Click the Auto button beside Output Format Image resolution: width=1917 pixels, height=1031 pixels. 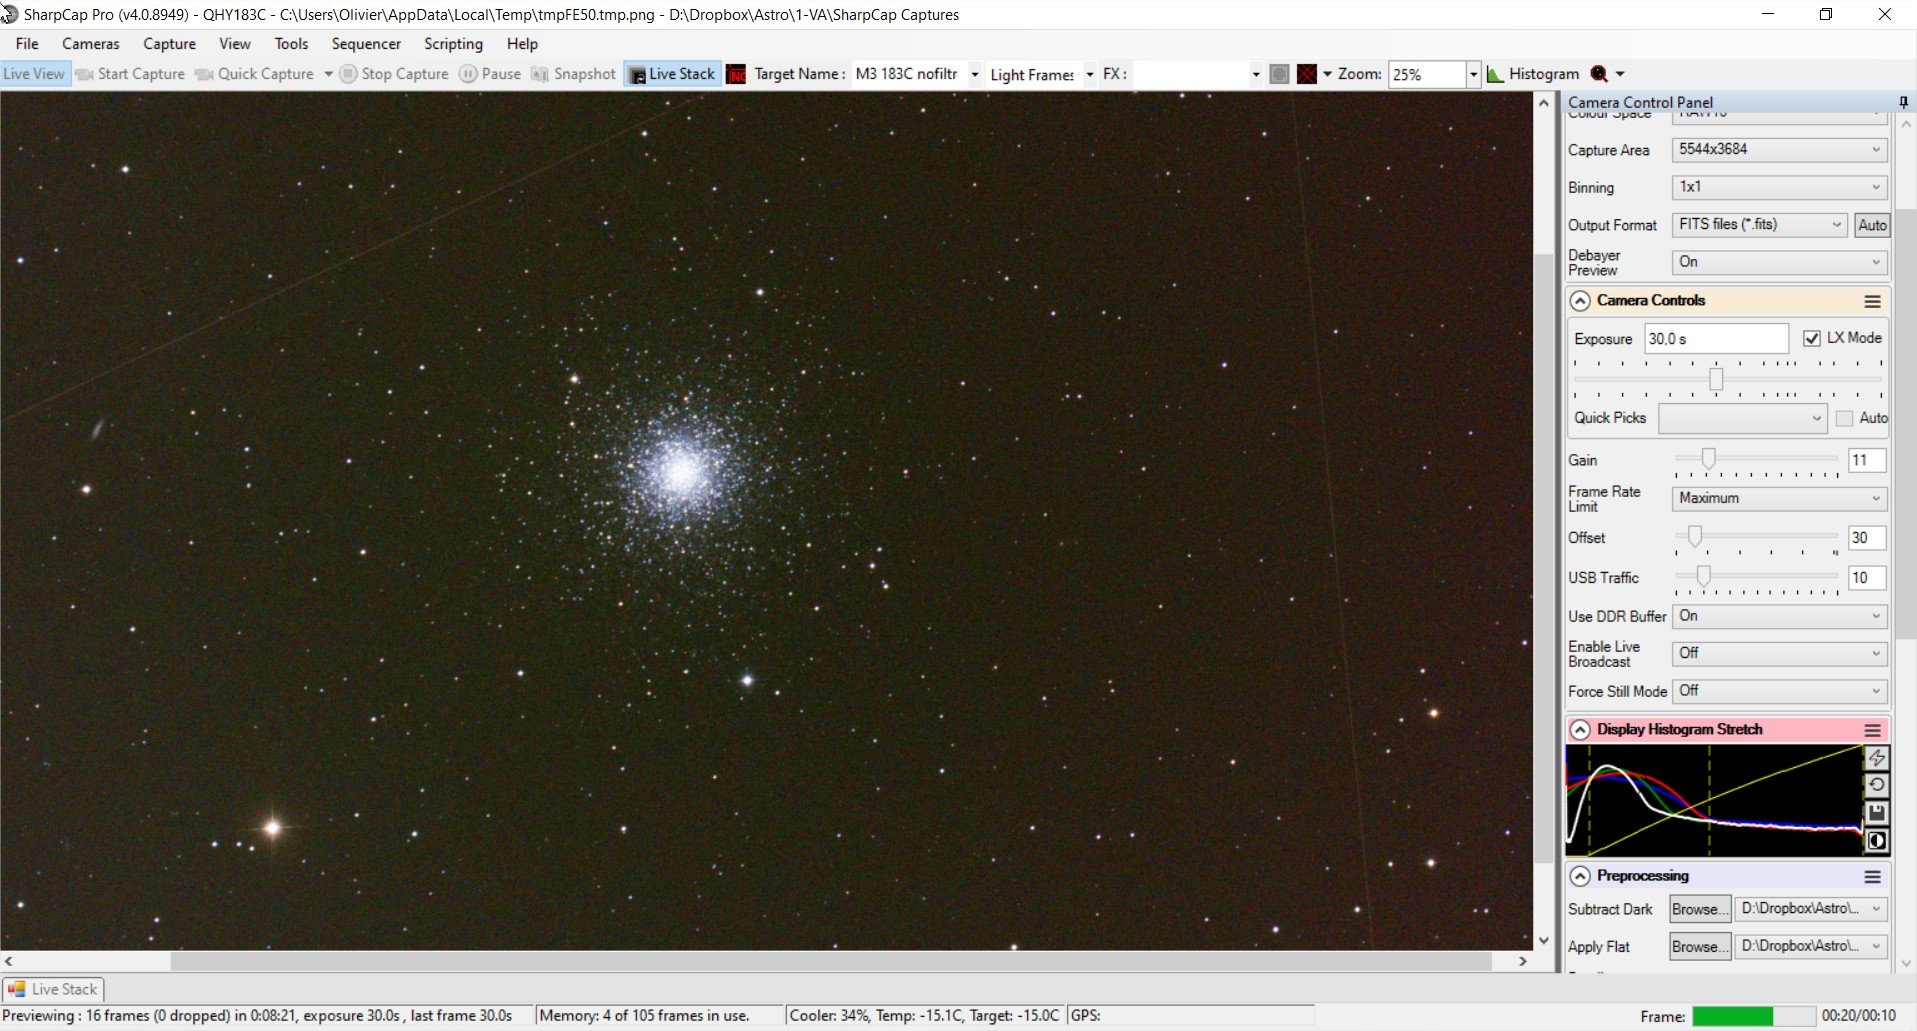click(x=1872, y=225)
